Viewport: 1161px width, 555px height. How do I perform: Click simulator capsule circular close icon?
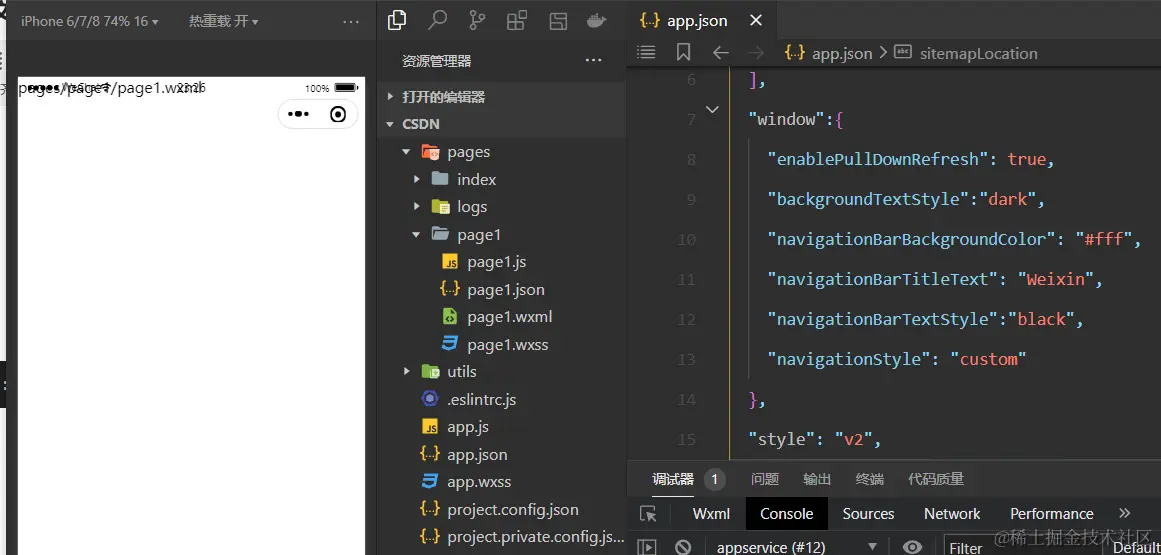[x=338, y=114]
